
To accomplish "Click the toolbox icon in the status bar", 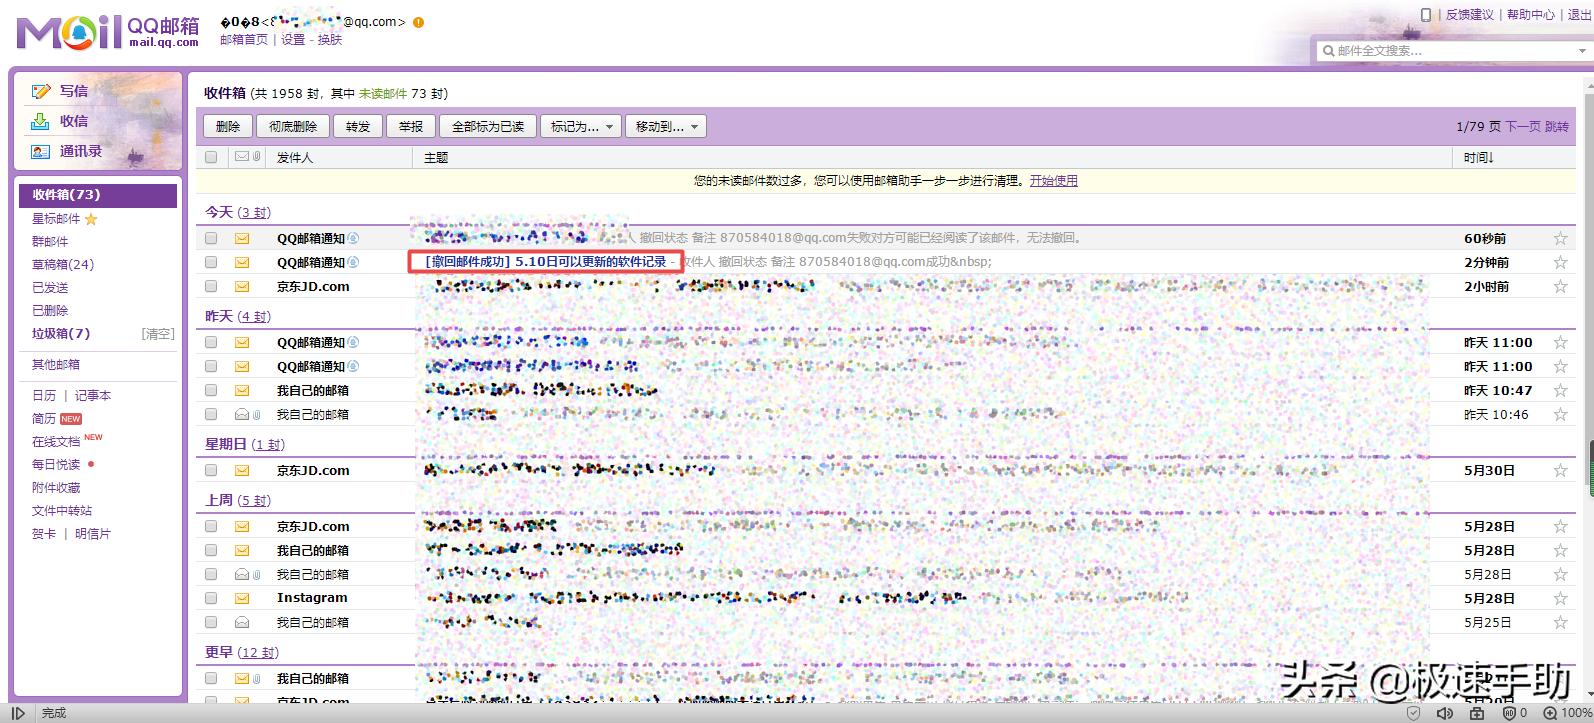I will [1477, 713].
